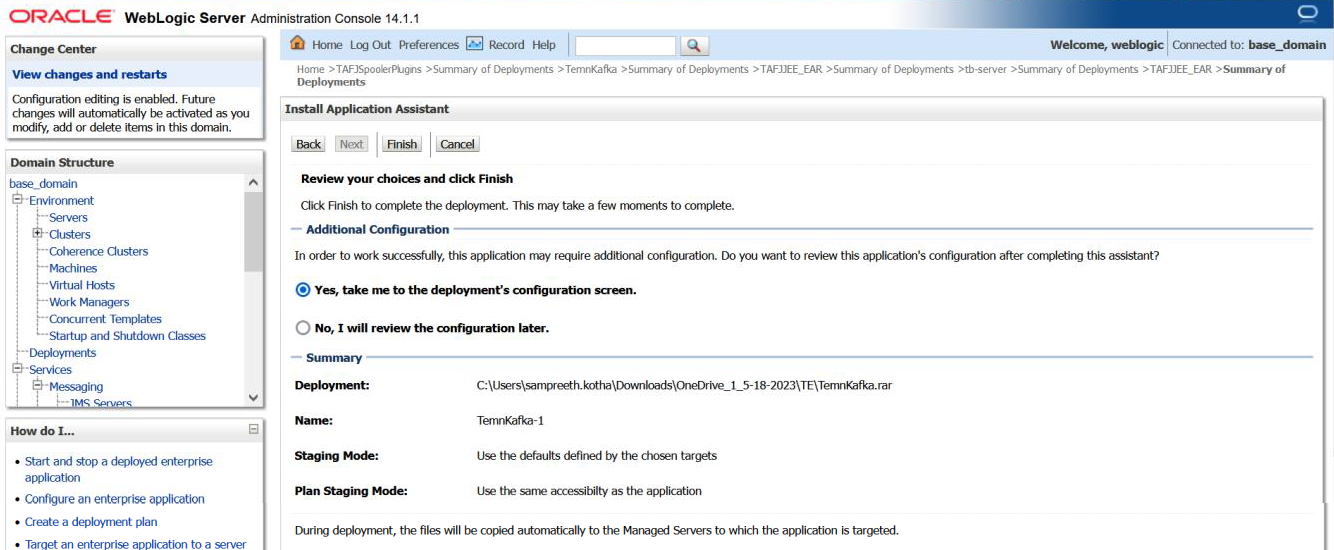
Task: Collapse the Environment tree node
Action: (18, 200)
